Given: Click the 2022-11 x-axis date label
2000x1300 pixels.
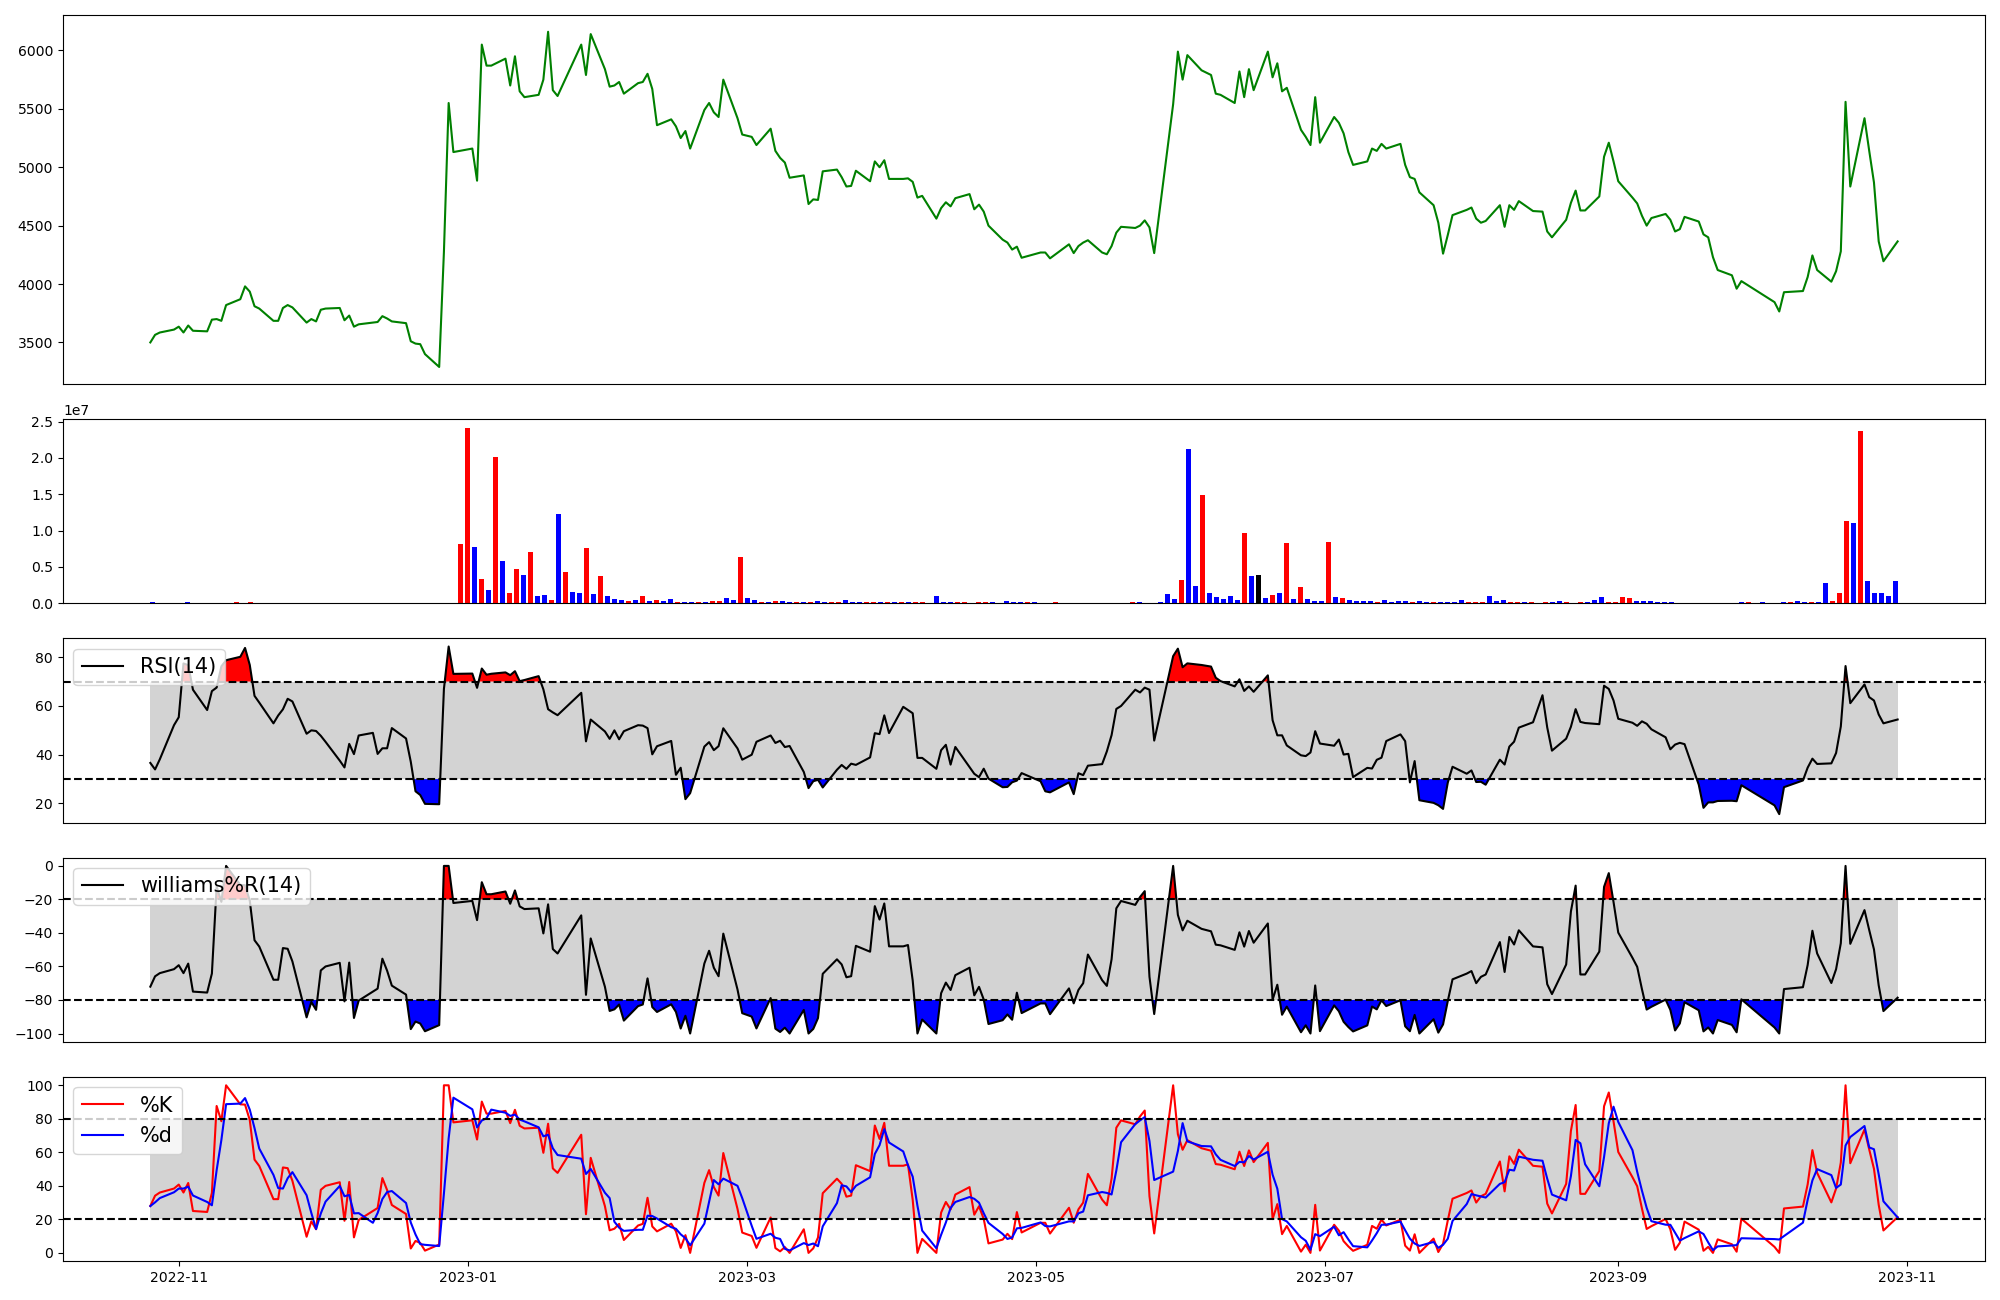Looking at the screenshot, I should [x=179, y=1277].
